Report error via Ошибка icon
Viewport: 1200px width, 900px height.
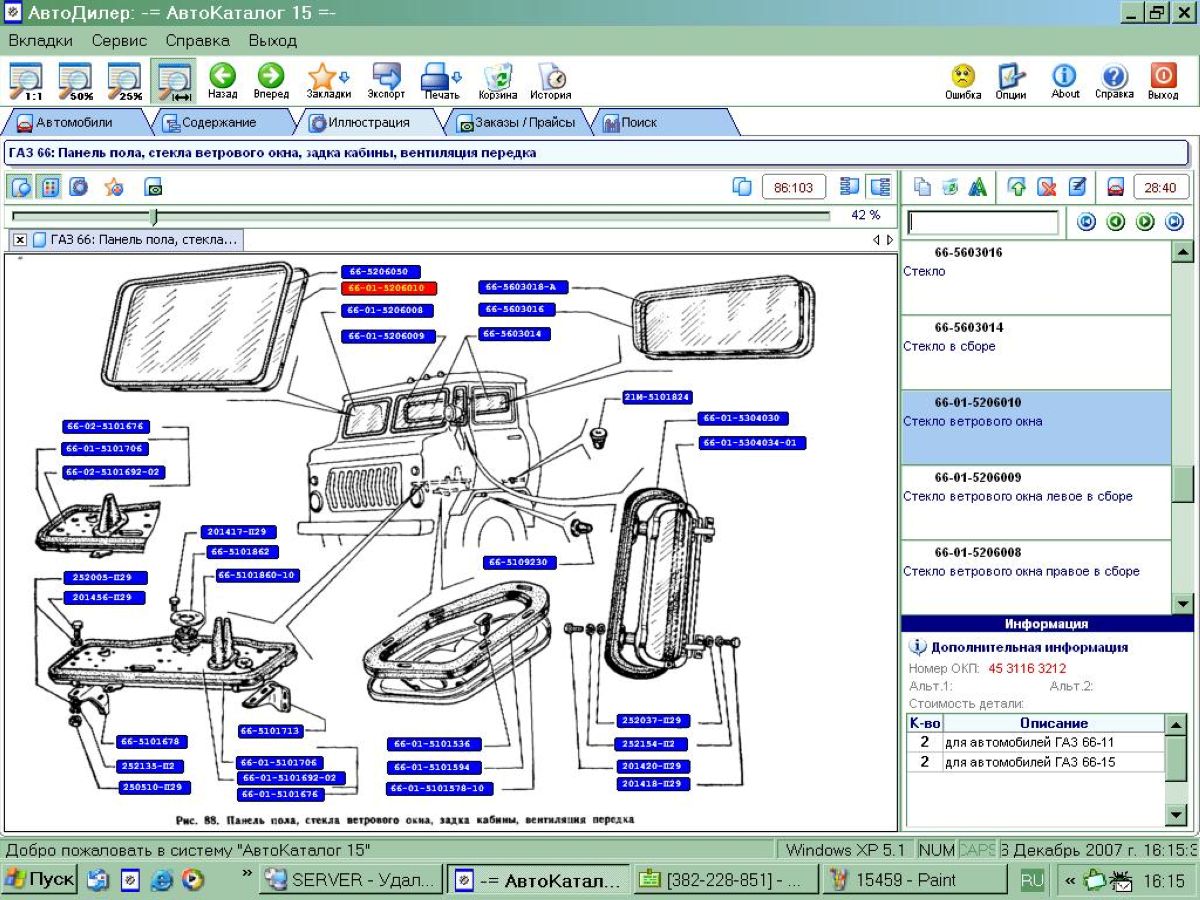(963, 81)
